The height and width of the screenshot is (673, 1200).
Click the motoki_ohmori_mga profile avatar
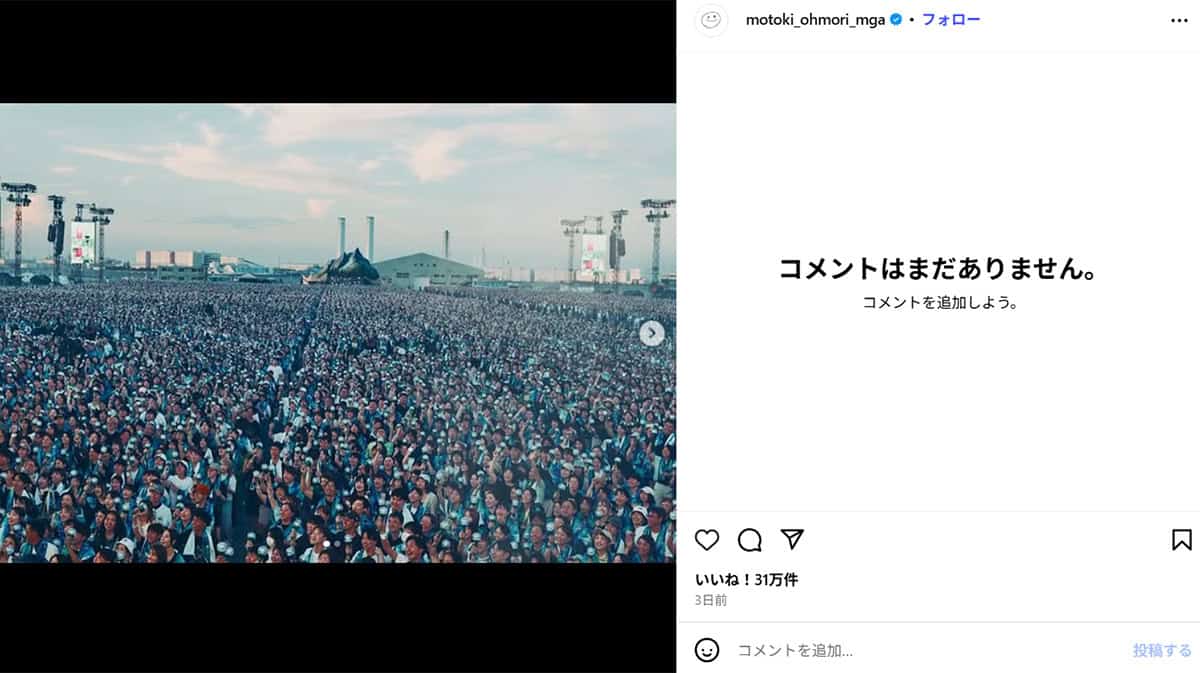(711, 20)
